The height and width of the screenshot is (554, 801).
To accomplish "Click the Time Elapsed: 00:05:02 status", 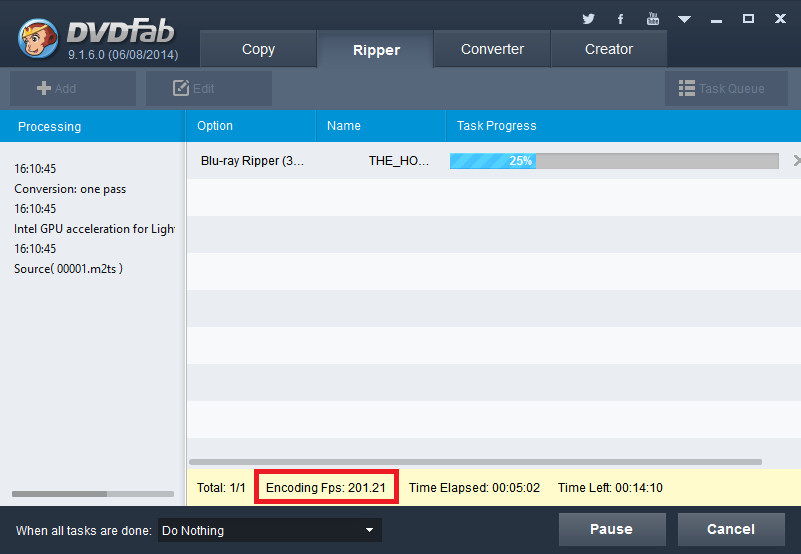I will (x=474, y=488).
